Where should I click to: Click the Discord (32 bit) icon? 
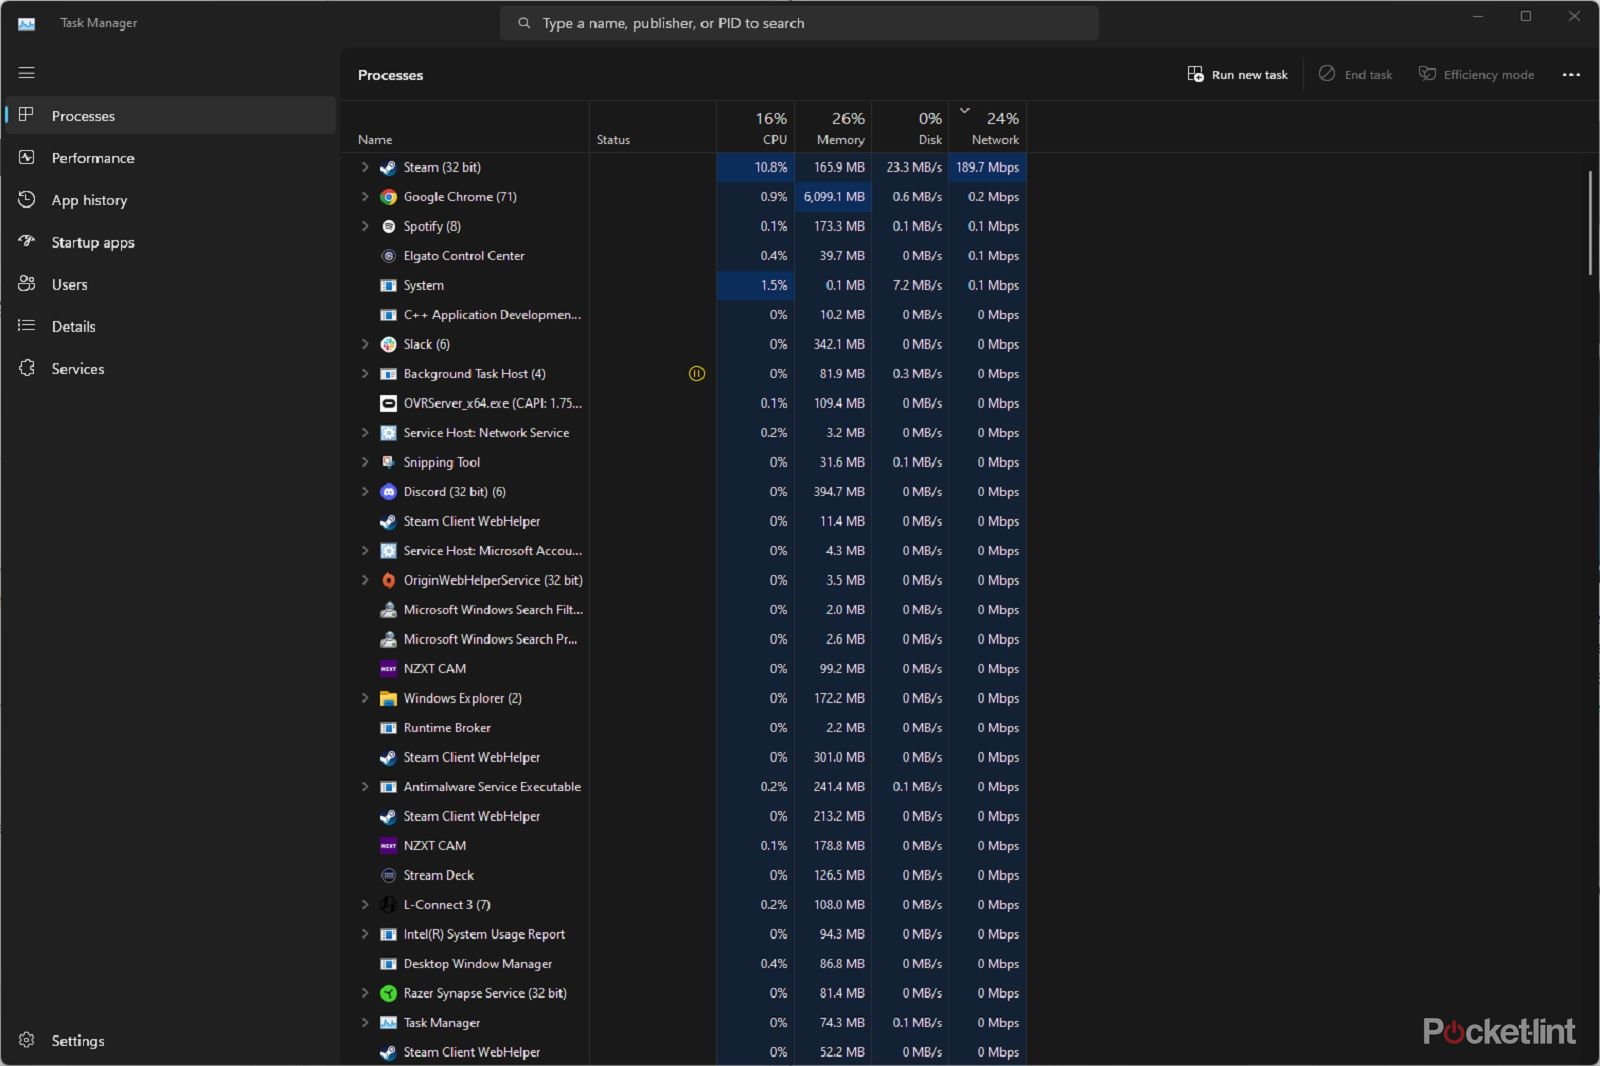click(x=388, y=492)
